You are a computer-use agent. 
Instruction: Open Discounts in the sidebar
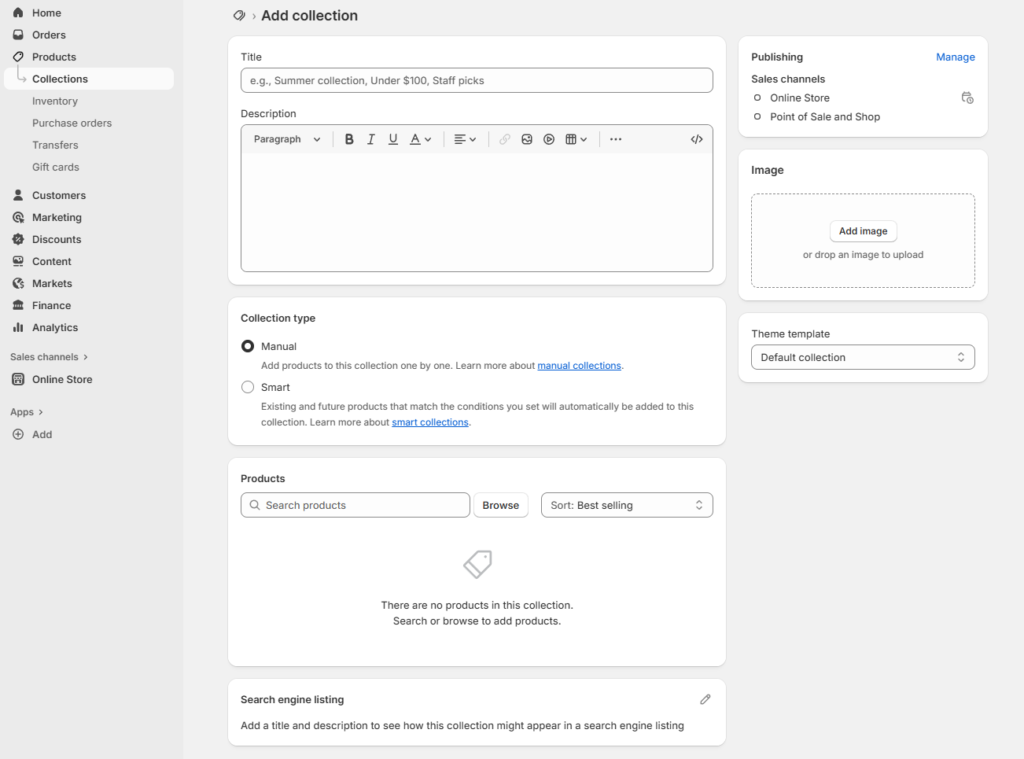pos(56,240)
